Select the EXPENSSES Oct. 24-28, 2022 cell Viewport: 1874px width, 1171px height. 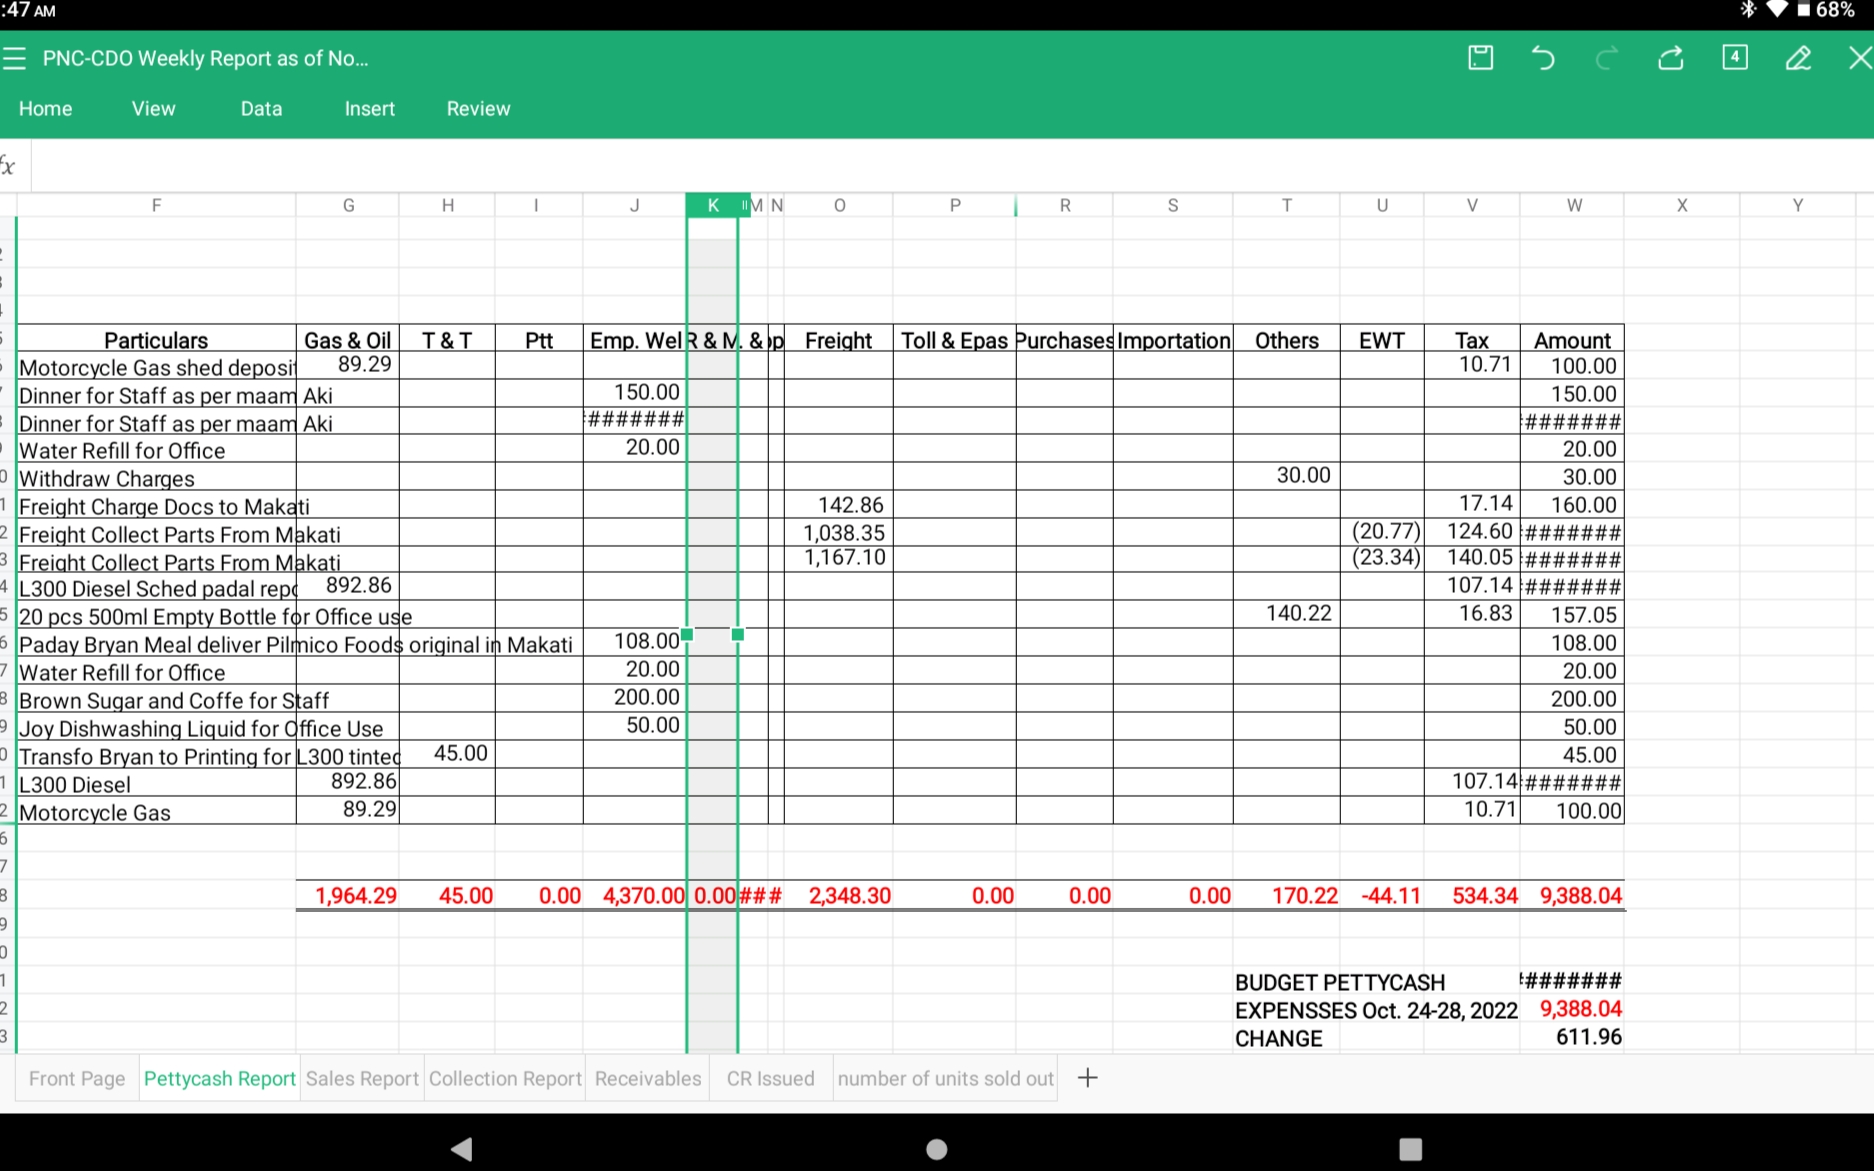tap(1376, 1010)
